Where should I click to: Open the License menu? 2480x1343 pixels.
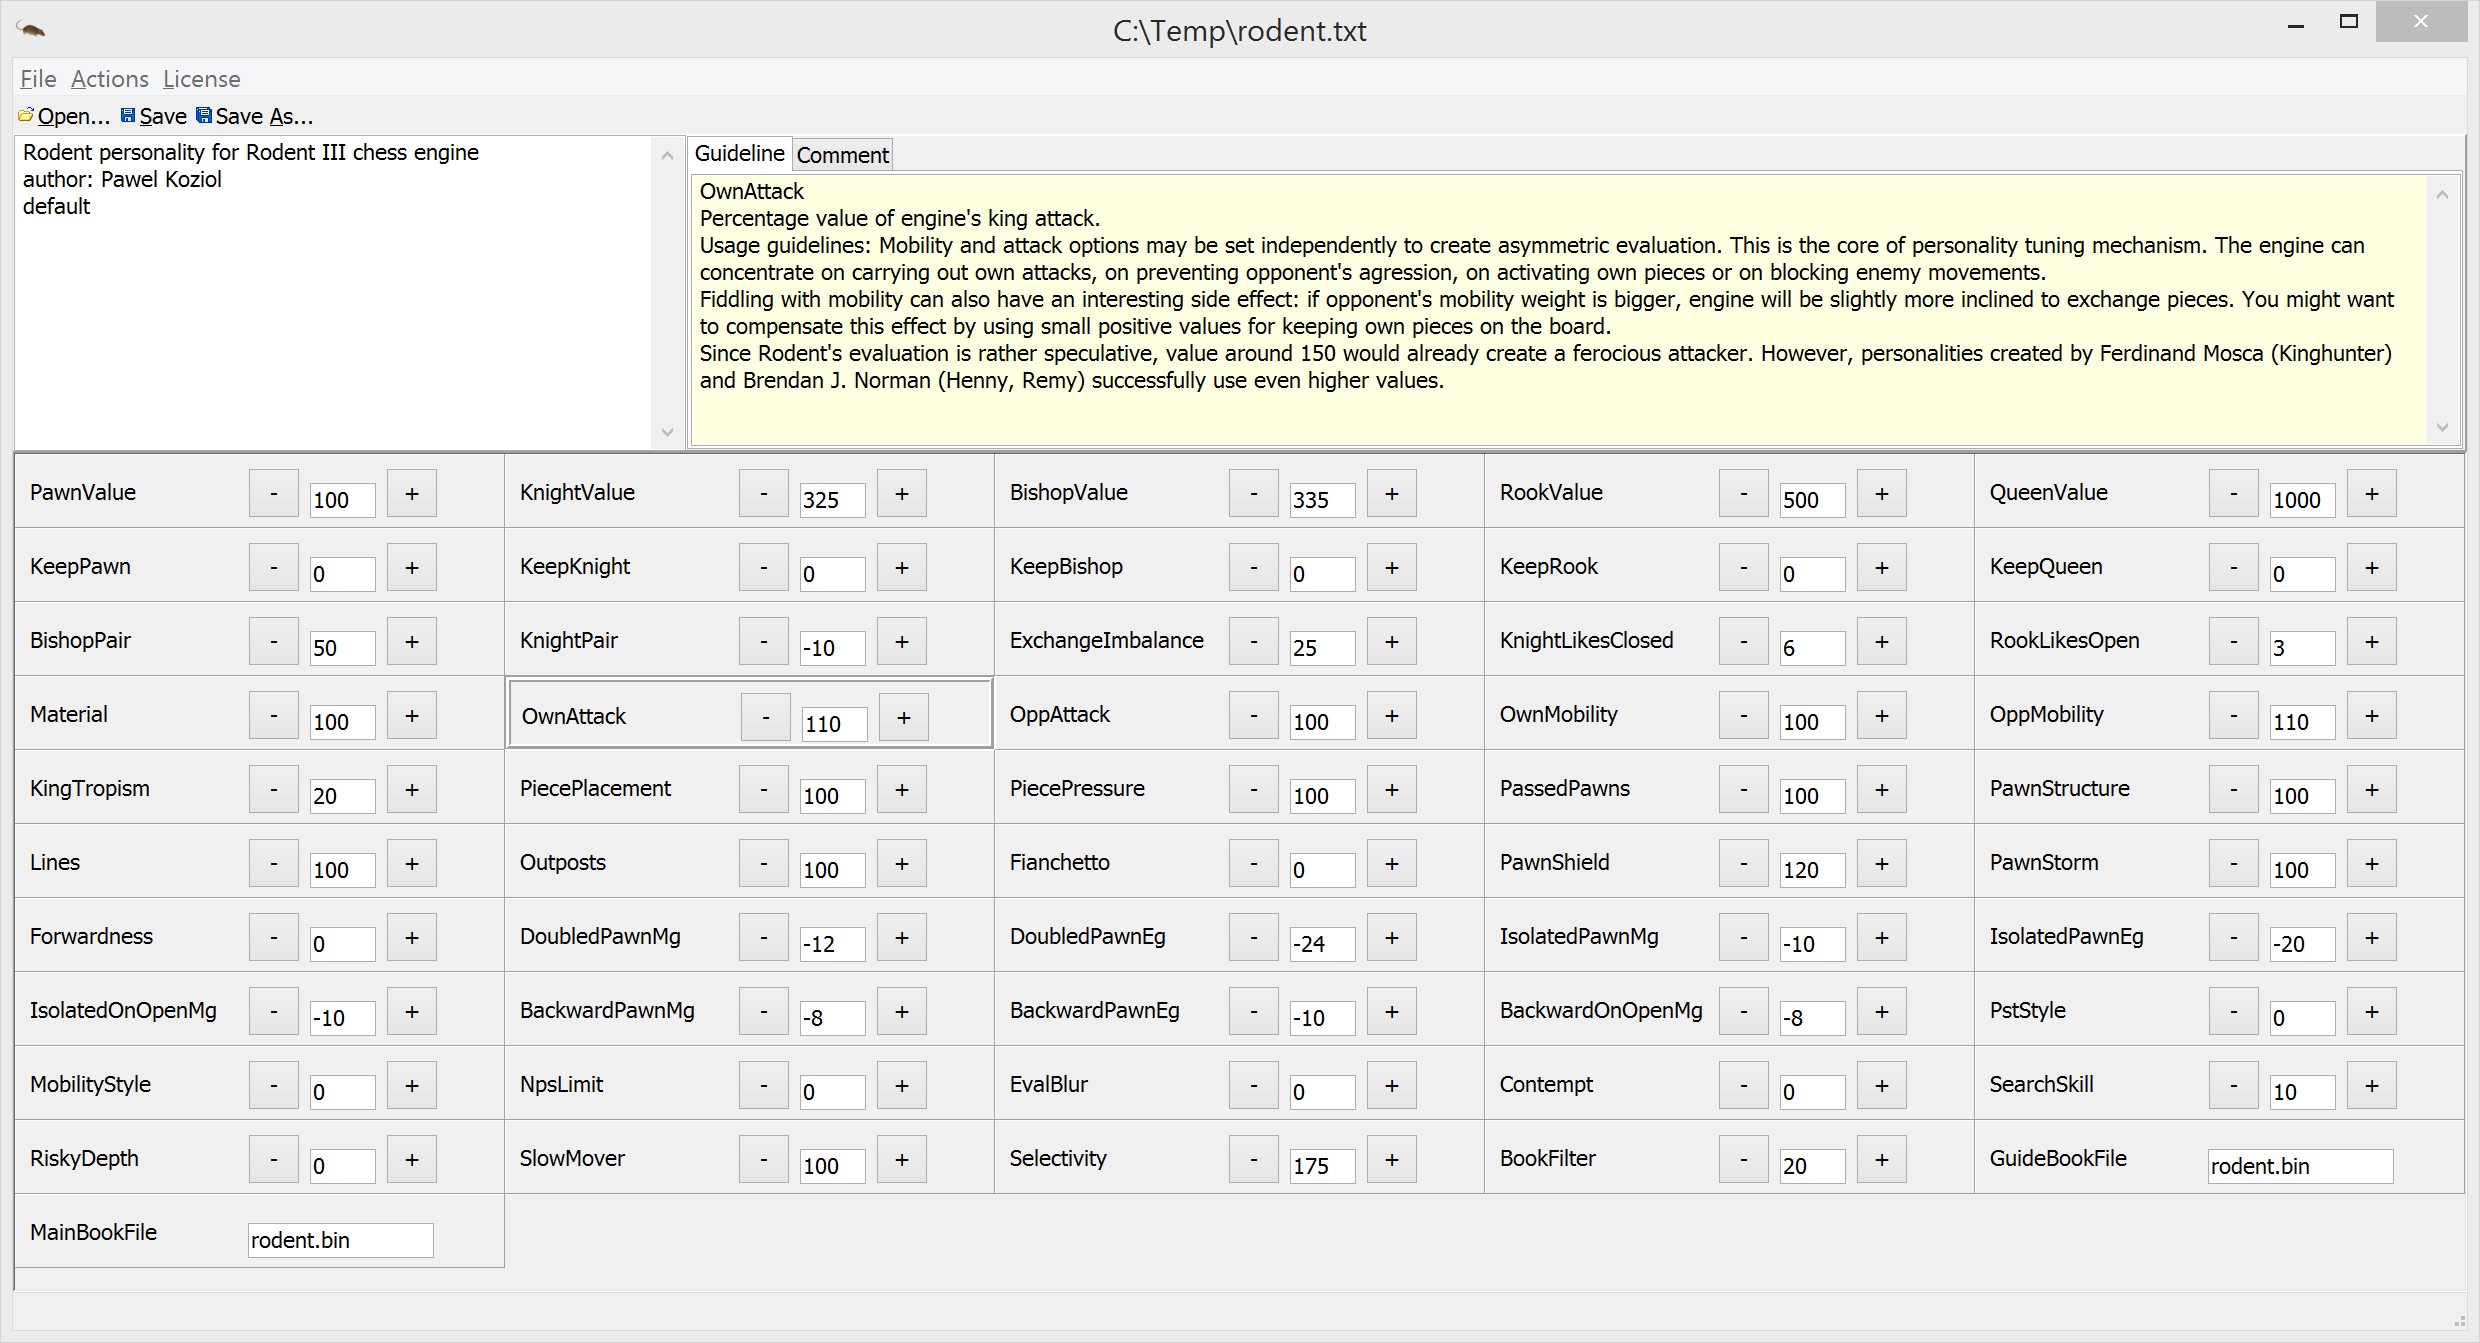201,79
